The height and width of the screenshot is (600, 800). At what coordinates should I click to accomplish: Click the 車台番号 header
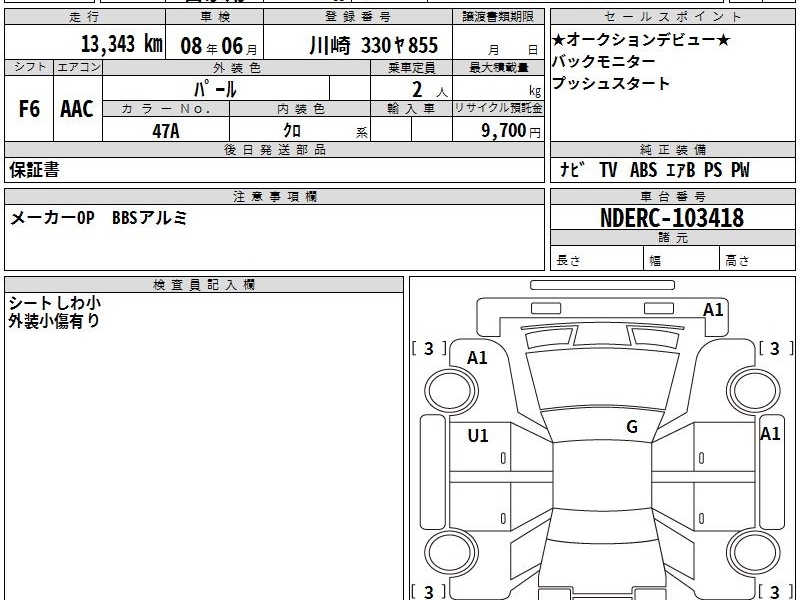tap(672, 196)
